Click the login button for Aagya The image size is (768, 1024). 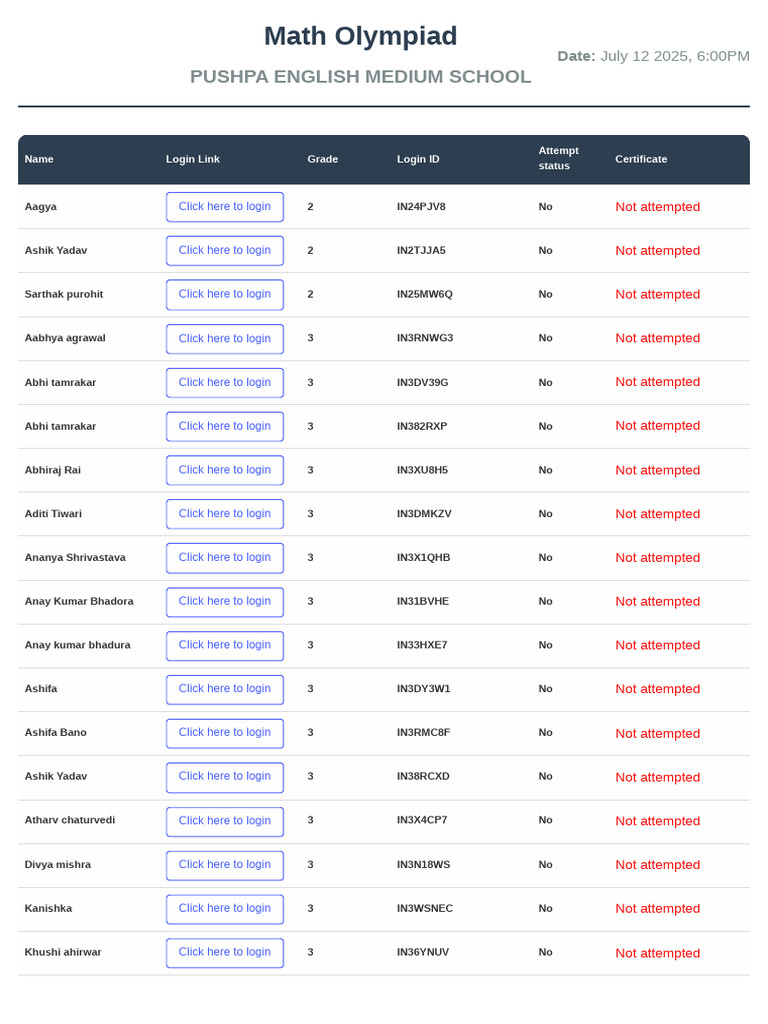225,206
